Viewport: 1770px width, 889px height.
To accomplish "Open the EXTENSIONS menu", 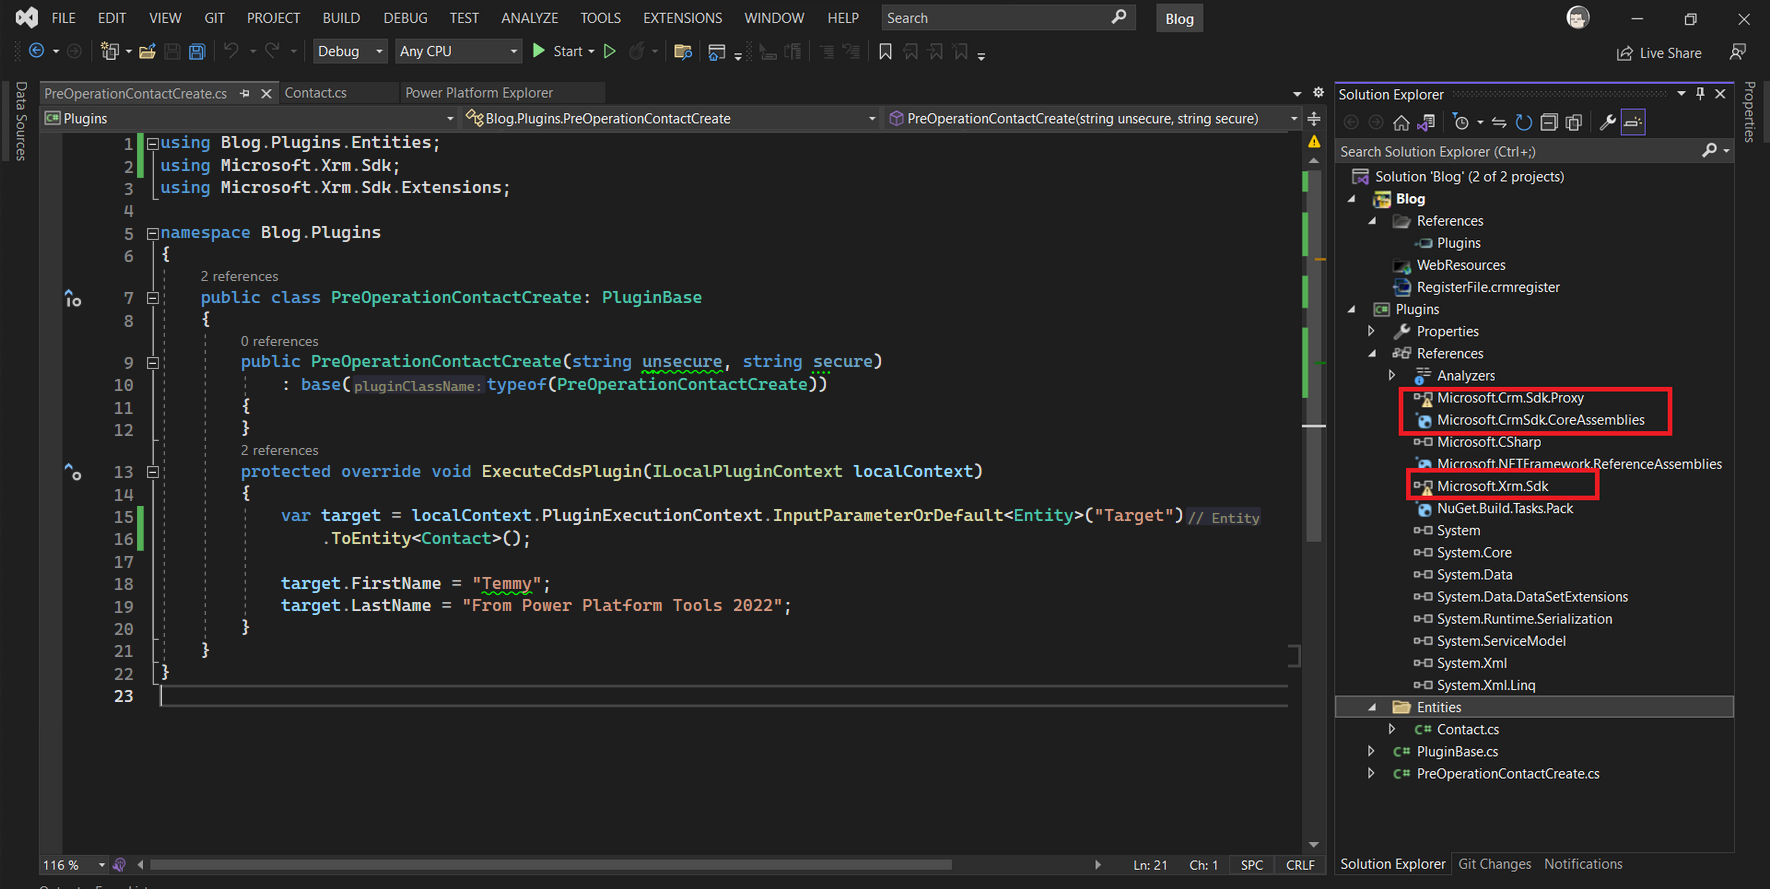I will pyautogui.click(x=682, y=18).
